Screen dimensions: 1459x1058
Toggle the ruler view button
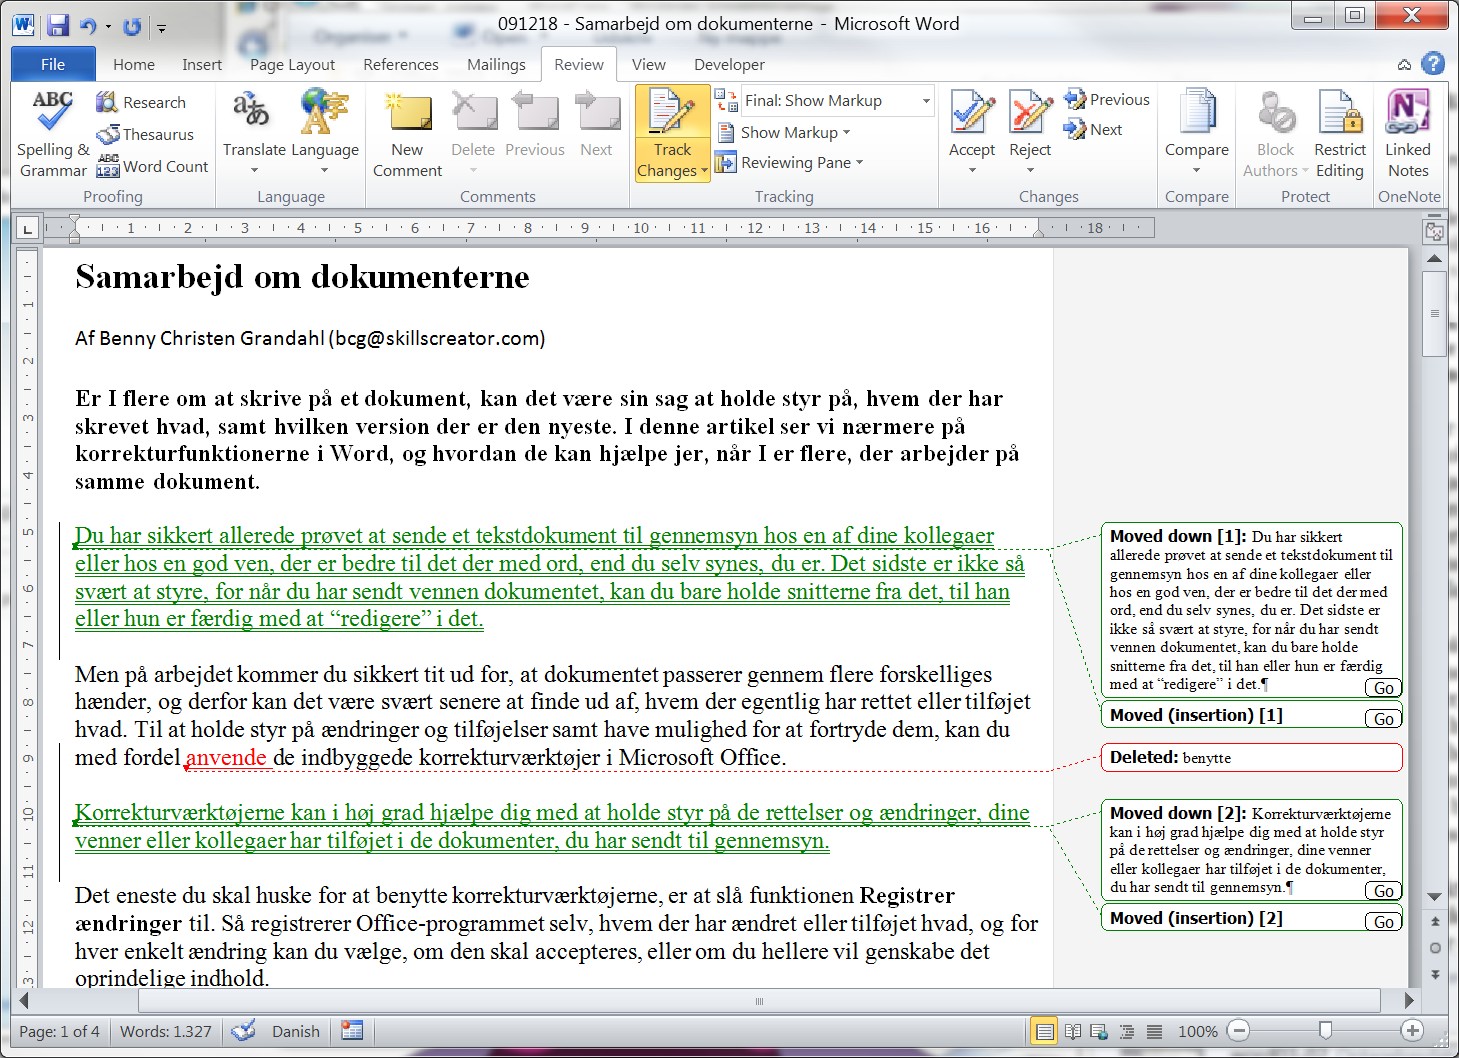pyautogui.click(x=1434, y=232)
